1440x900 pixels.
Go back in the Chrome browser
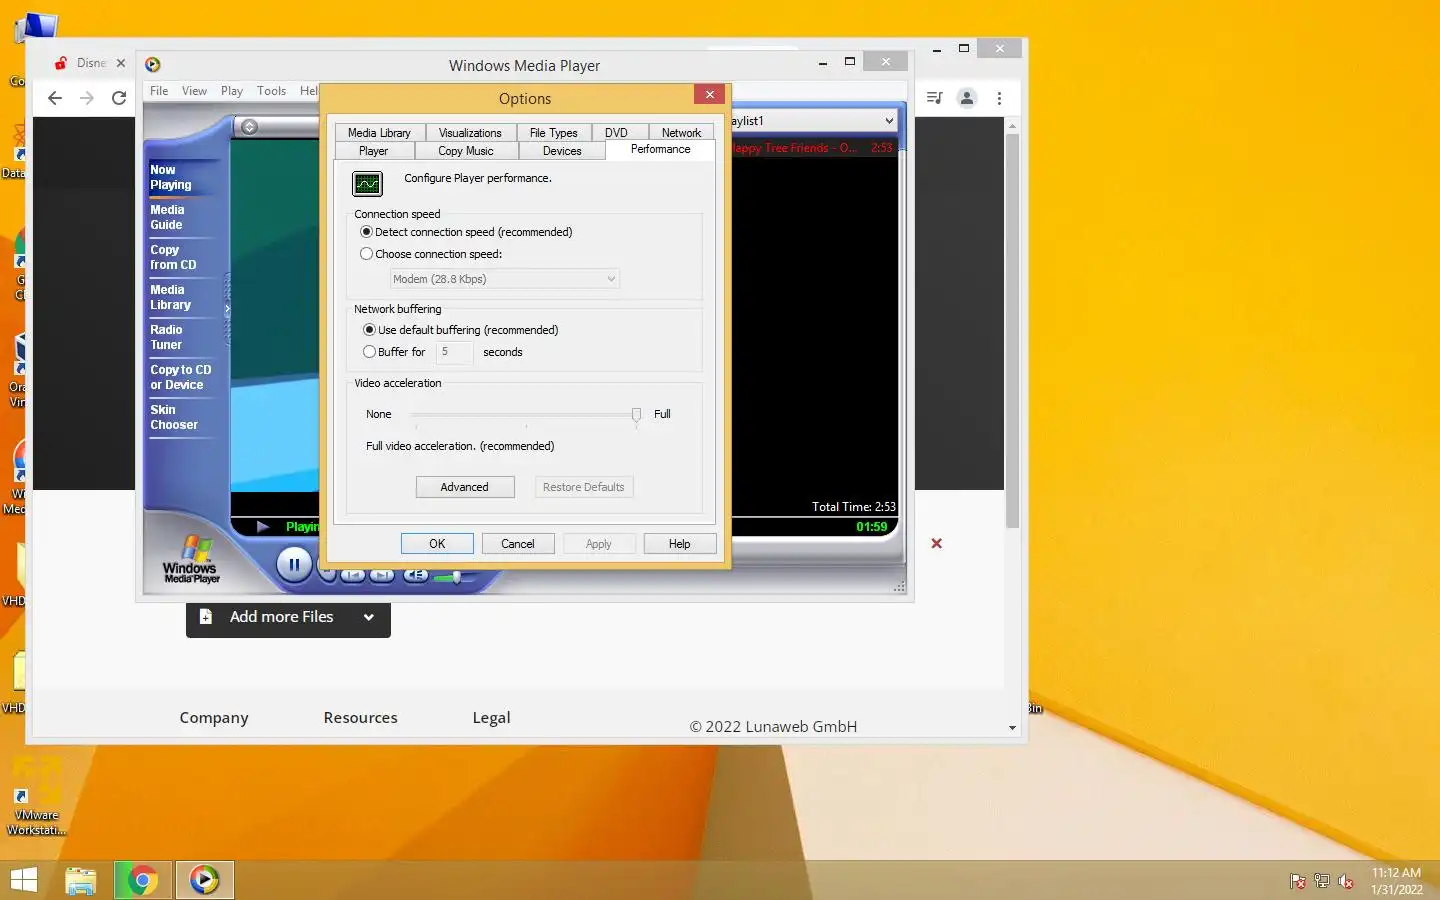(55, 98)
